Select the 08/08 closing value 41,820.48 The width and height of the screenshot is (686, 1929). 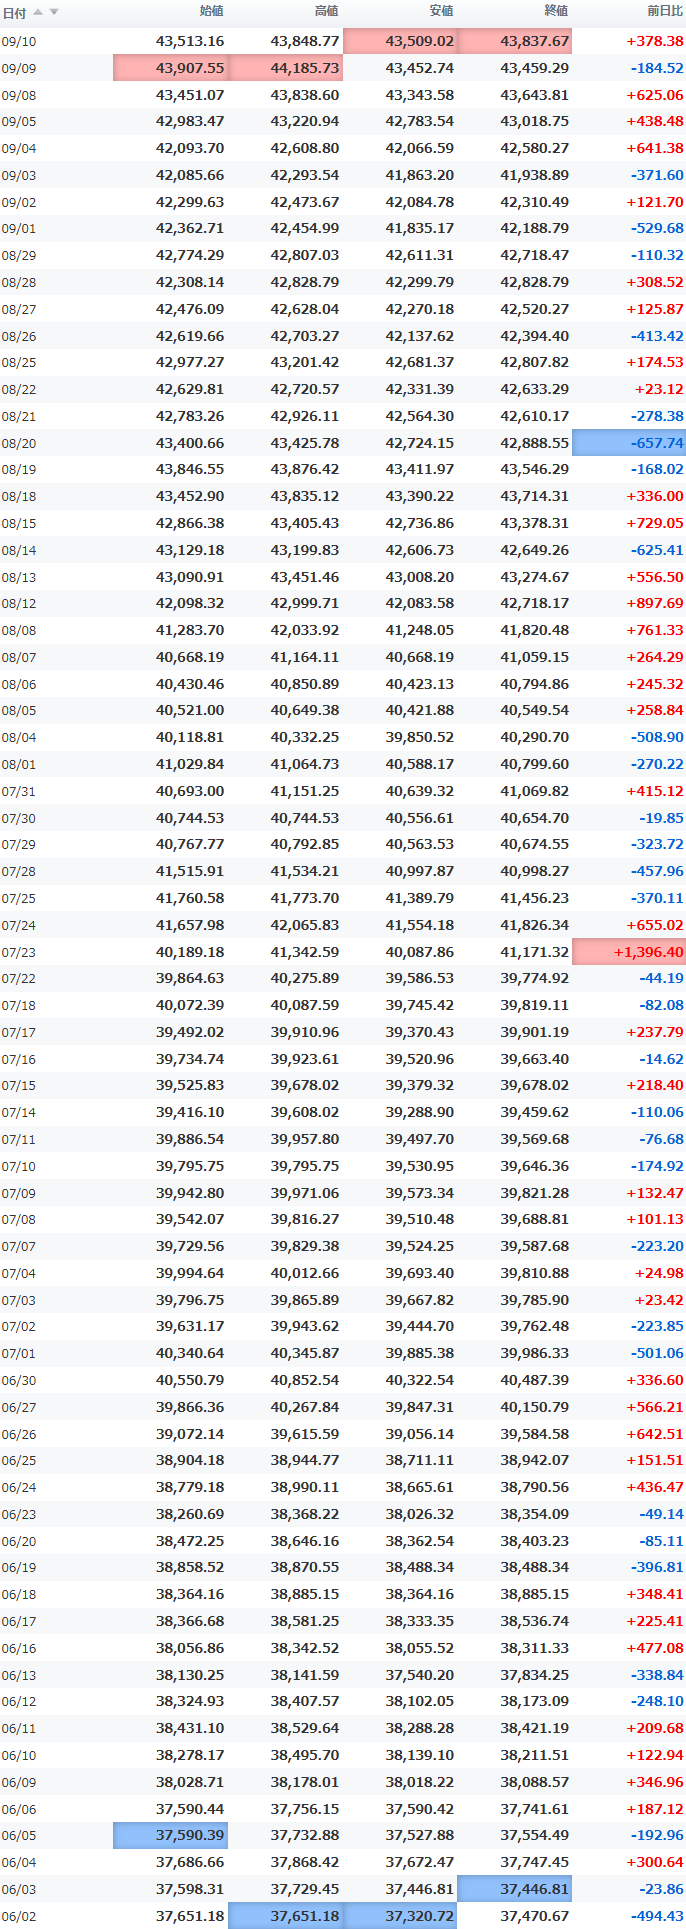point(535,631)
